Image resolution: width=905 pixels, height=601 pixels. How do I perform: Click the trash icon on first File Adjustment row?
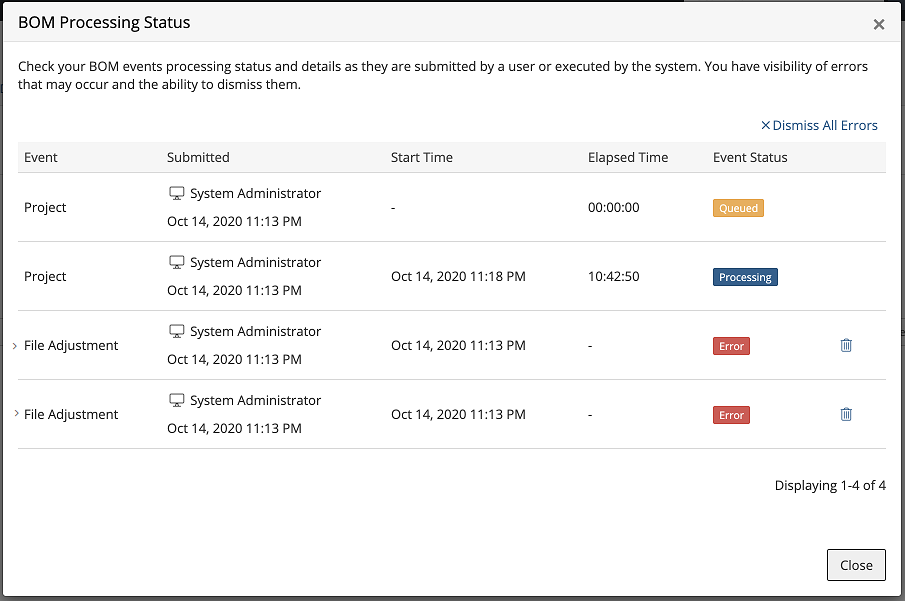click(x=846, y=345)
